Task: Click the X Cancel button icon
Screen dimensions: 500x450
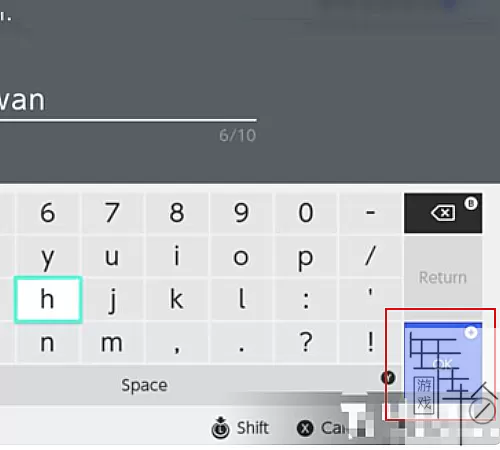Action: point(305,428)
